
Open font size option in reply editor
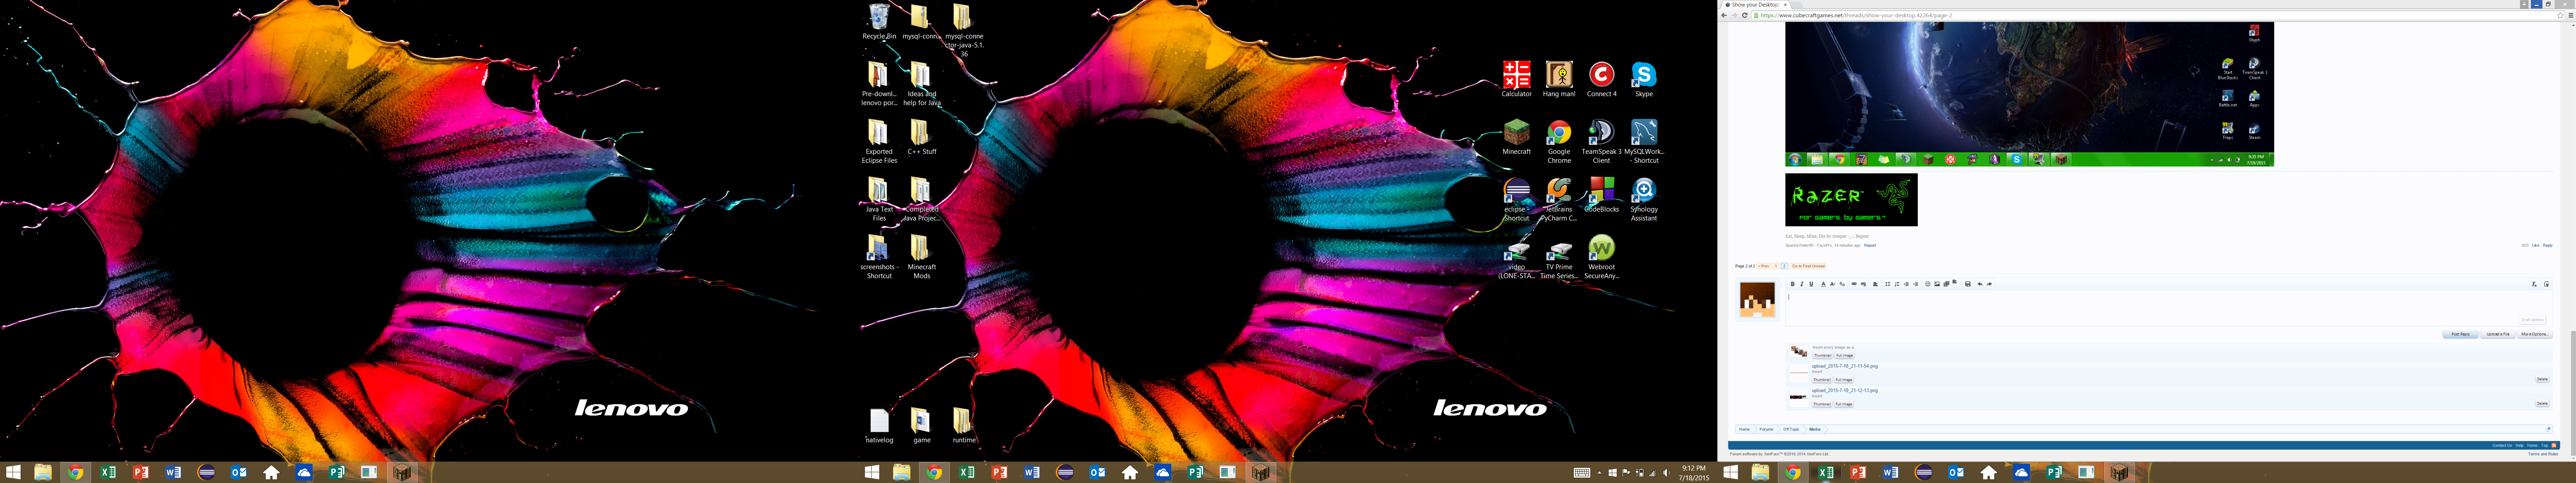click(1833, 284)
